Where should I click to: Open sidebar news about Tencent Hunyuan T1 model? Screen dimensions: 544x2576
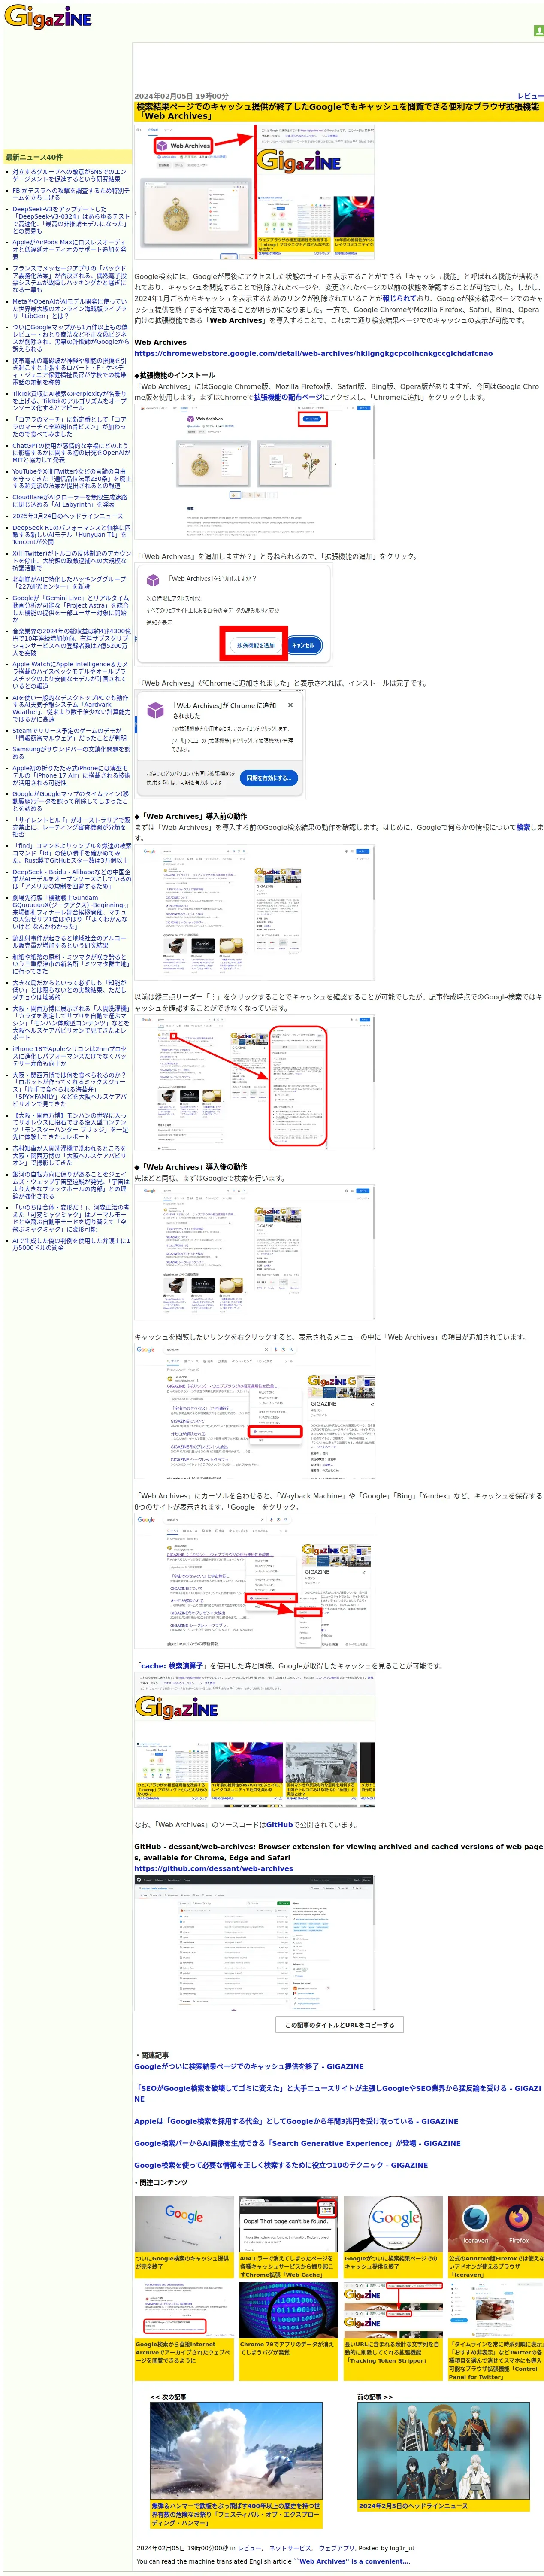click(x=70, y=535)
